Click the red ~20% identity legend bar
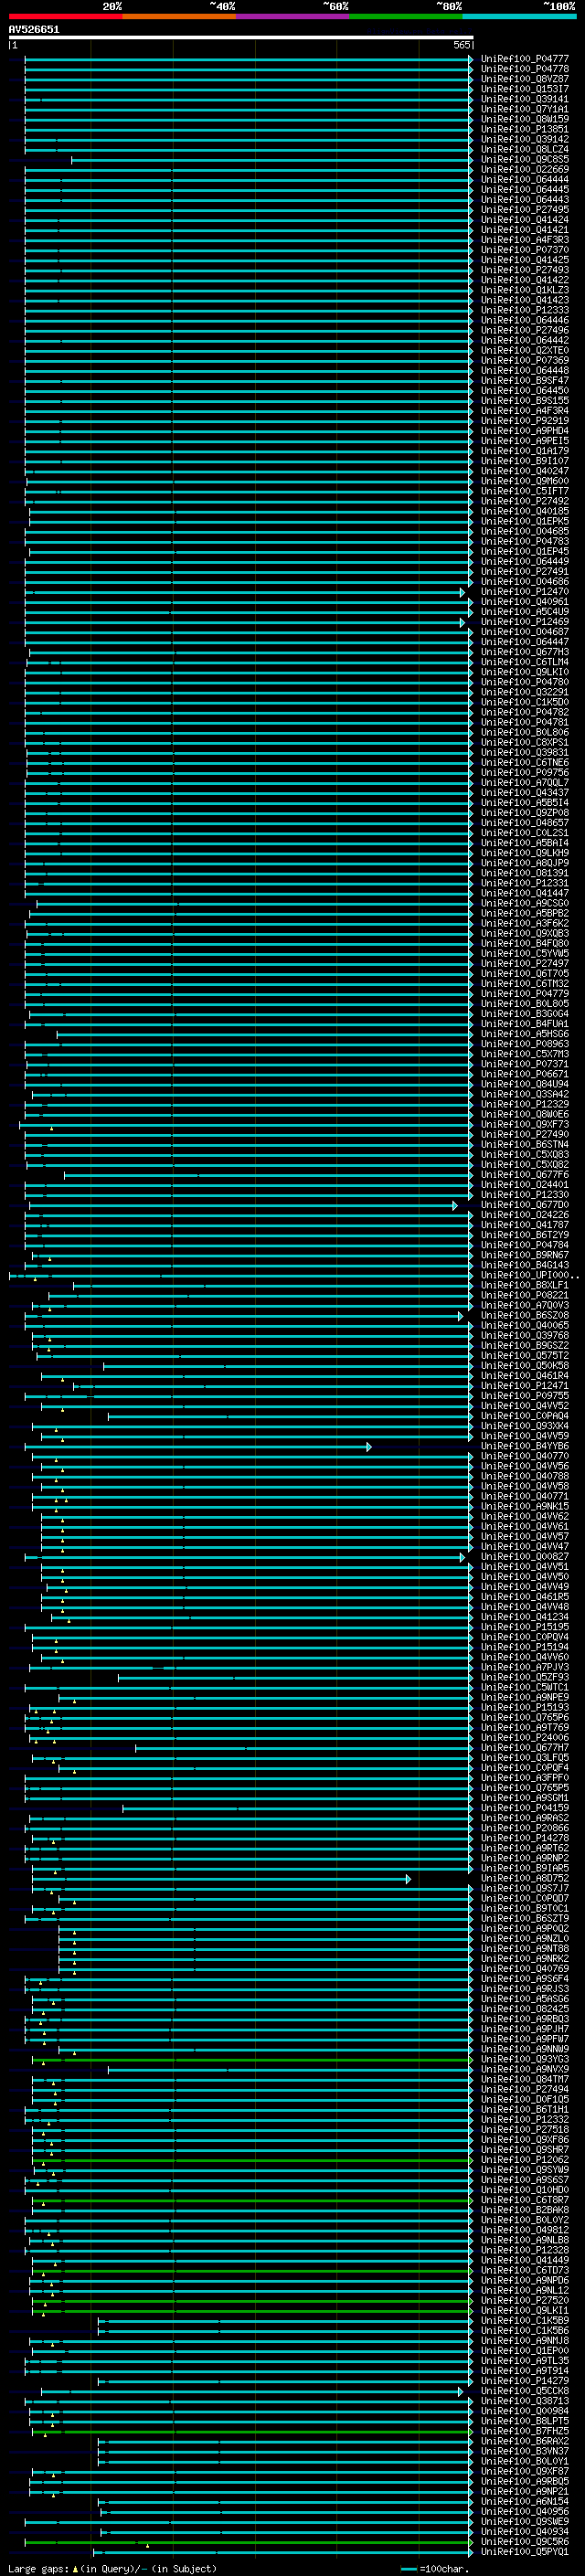This screenshot has width=585, height=2576. (x=65, y=16)
